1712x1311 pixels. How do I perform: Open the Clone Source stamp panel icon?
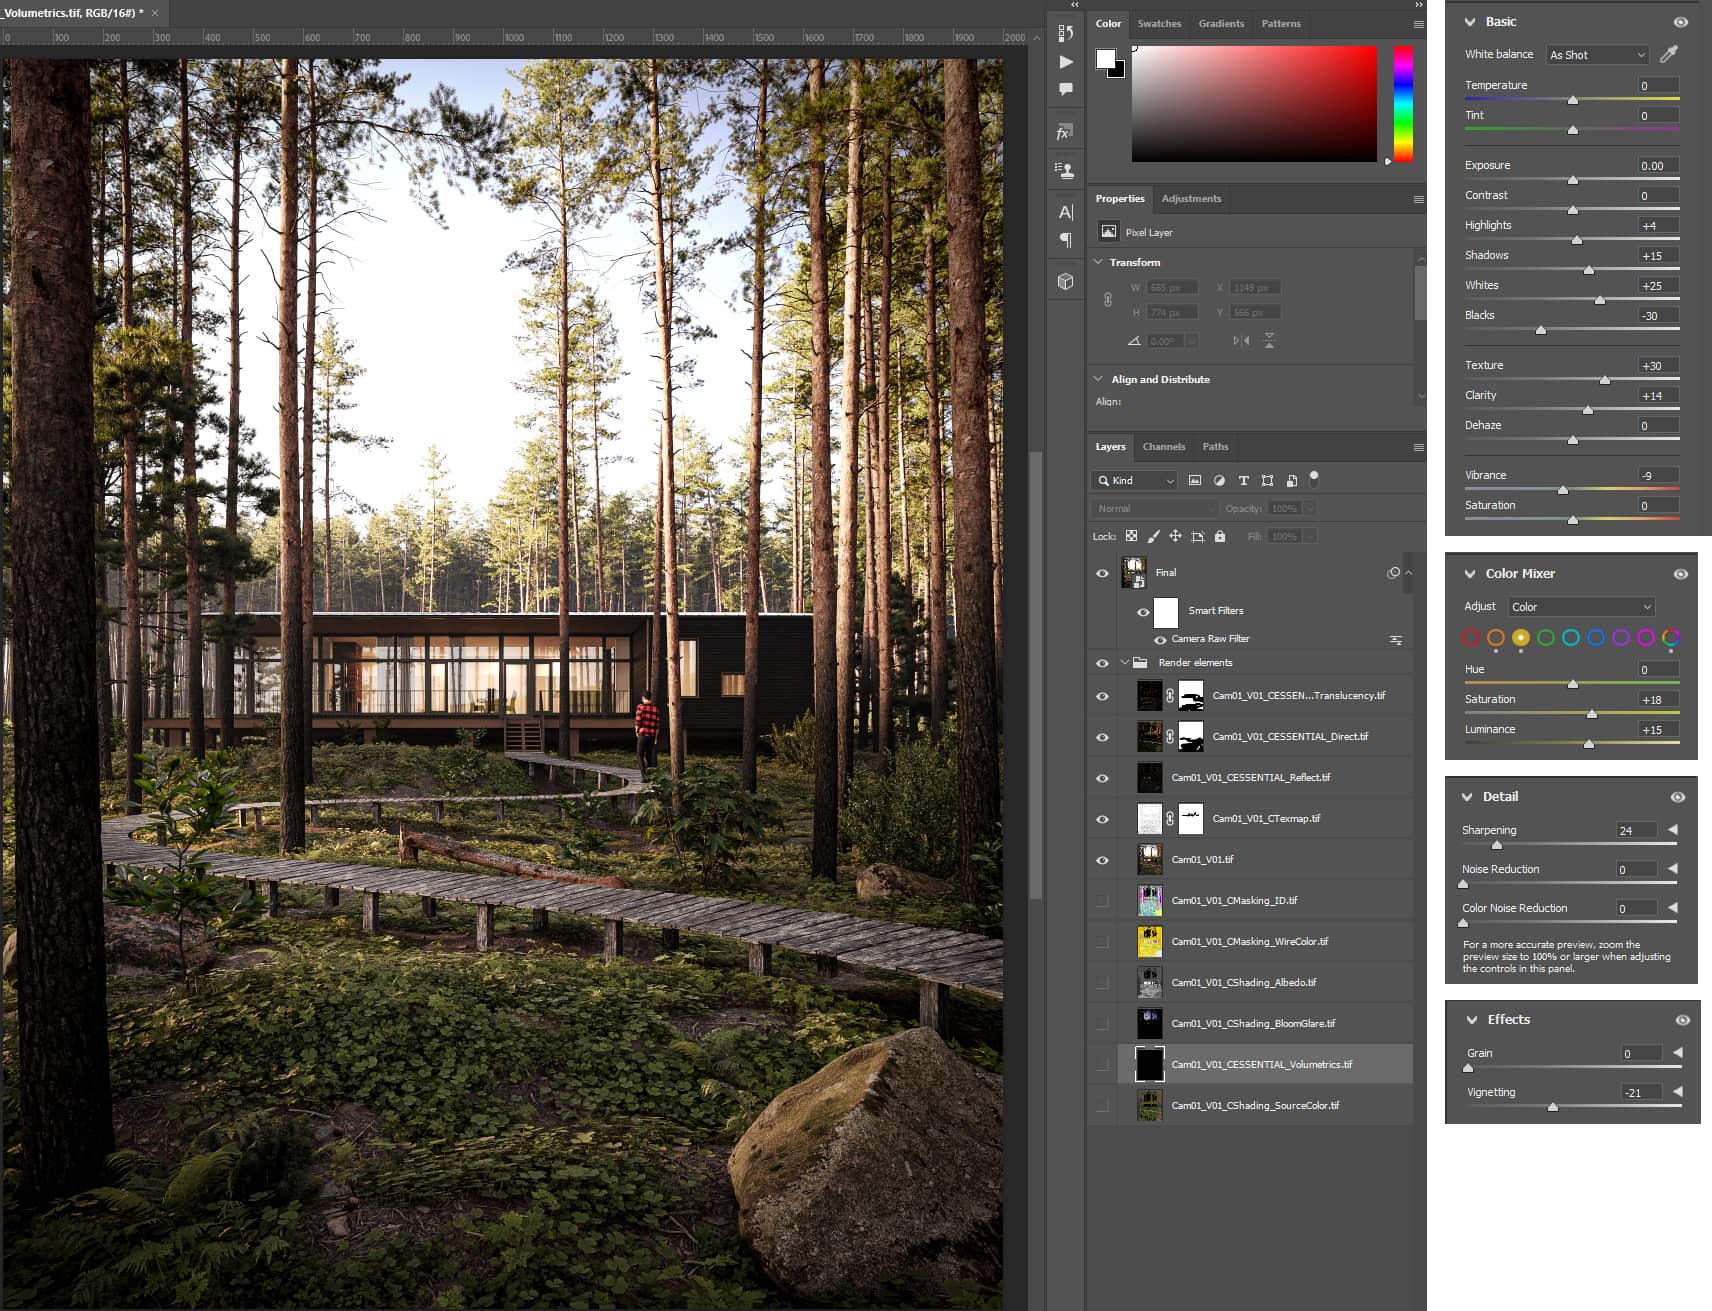[x=1065, y=171]
